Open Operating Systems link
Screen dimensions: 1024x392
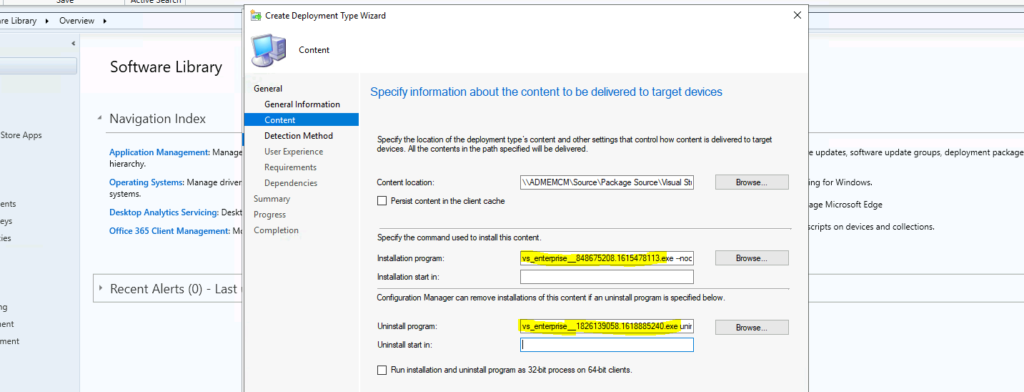pos(146,182)
